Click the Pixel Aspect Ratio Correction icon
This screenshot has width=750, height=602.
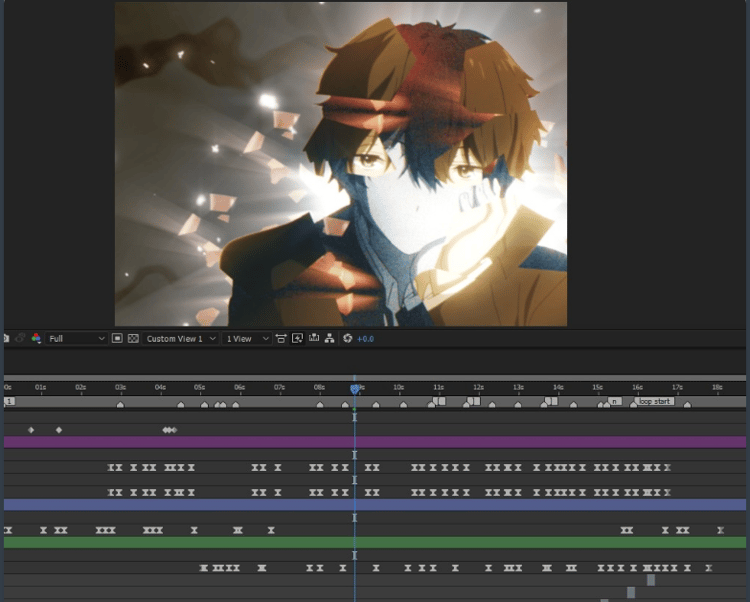pos(281,339)
